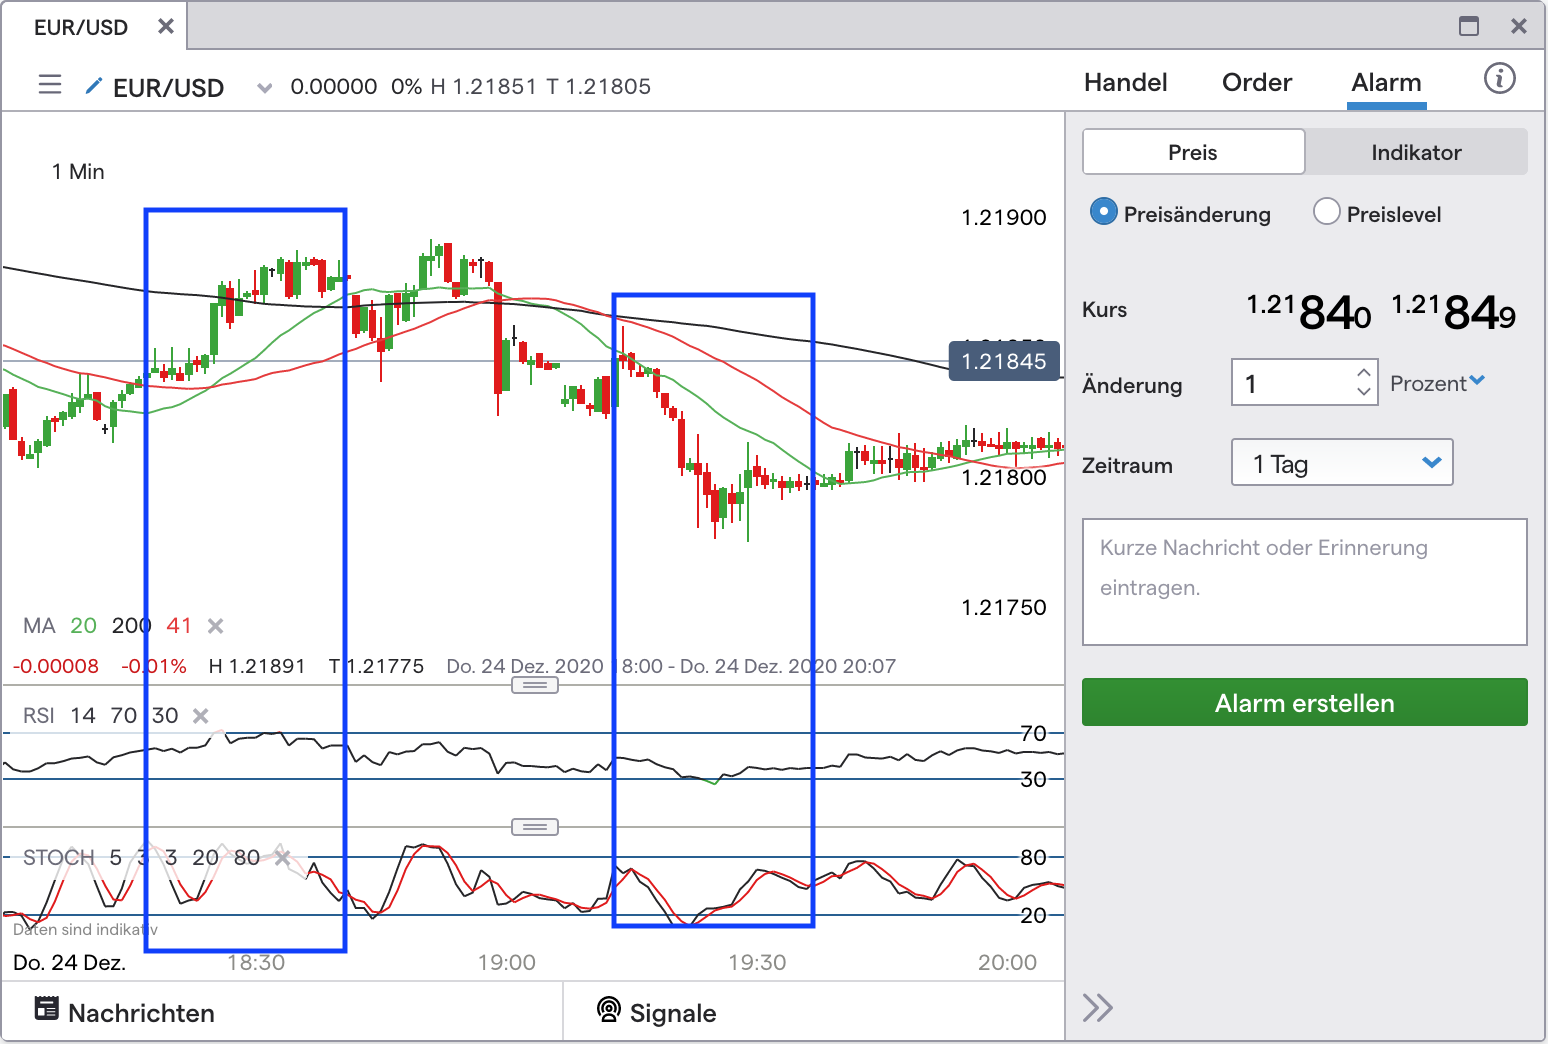This screenshot has height=1044, width=1548.
Task: Click the Alarm erstellen button
Action: coord(1304,703)
